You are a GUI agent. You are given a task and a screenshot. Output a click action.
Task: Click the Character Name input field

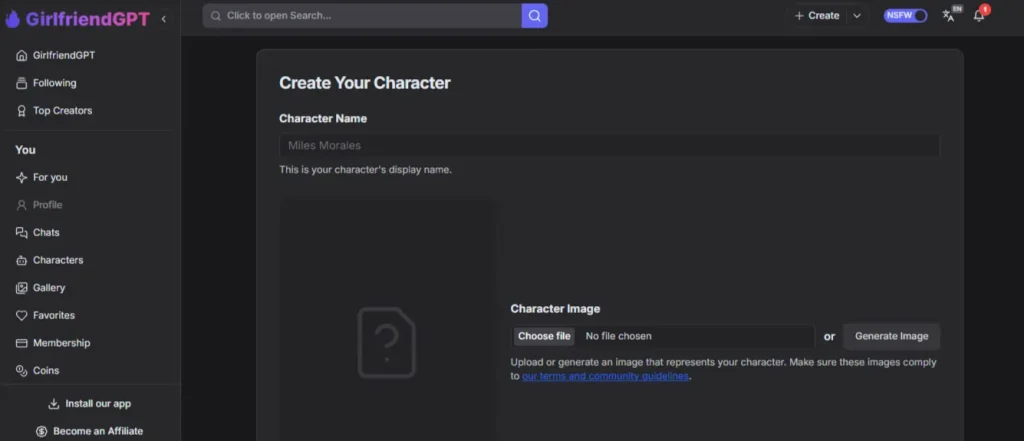[608, 146]
